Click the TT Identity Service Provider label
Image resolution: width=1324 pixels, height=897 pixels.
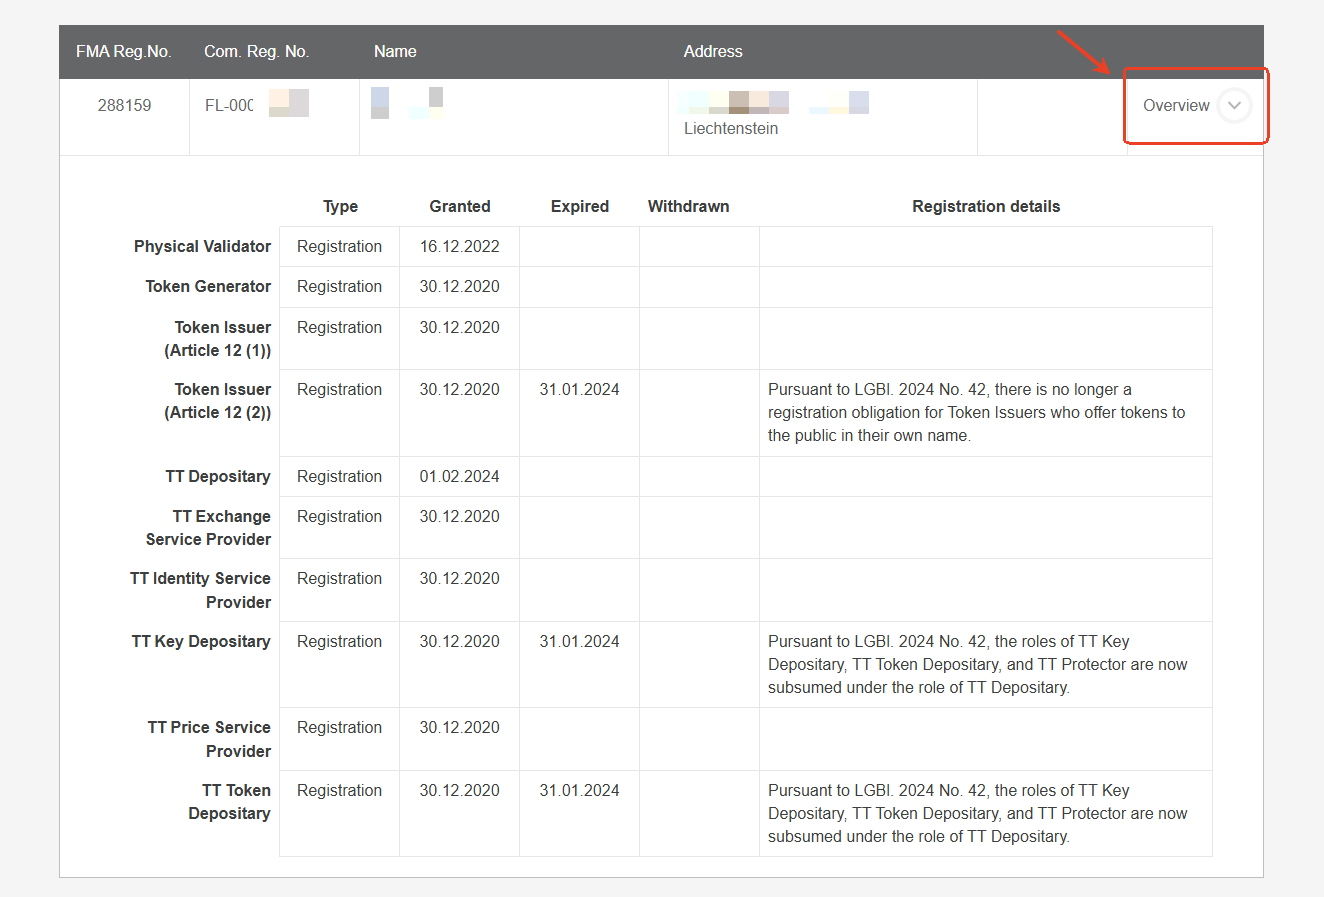200,590
